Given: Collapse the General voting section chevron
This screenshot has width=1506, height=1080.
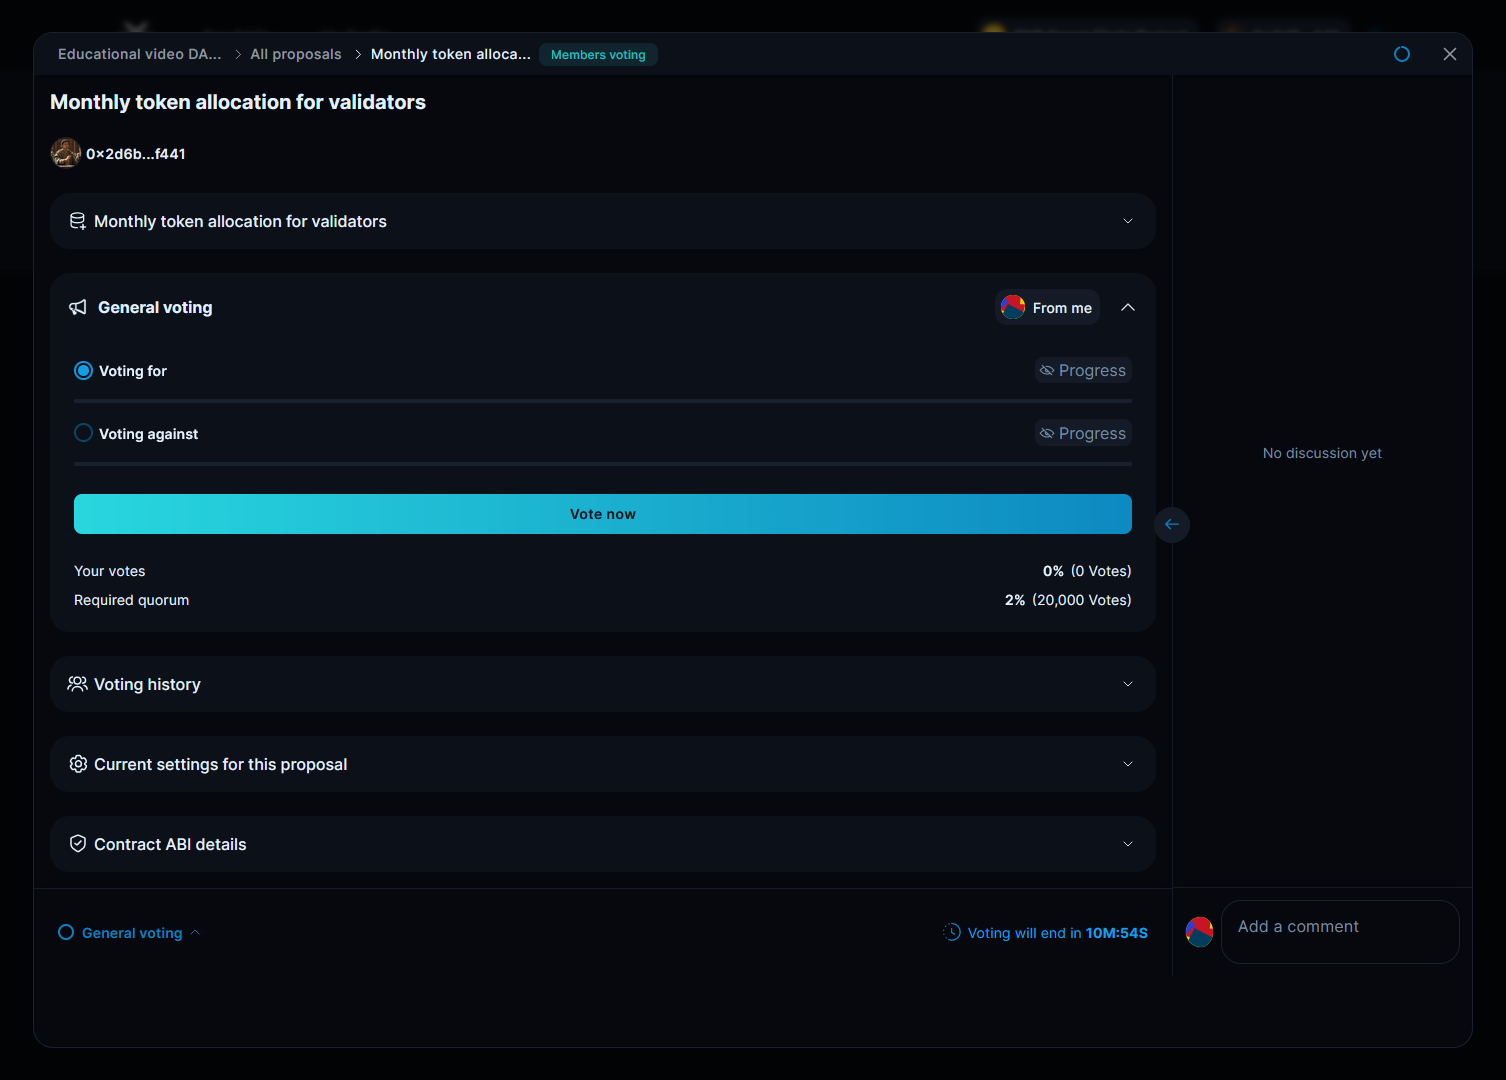Looking at the screenshot, I should (1127, 308).
